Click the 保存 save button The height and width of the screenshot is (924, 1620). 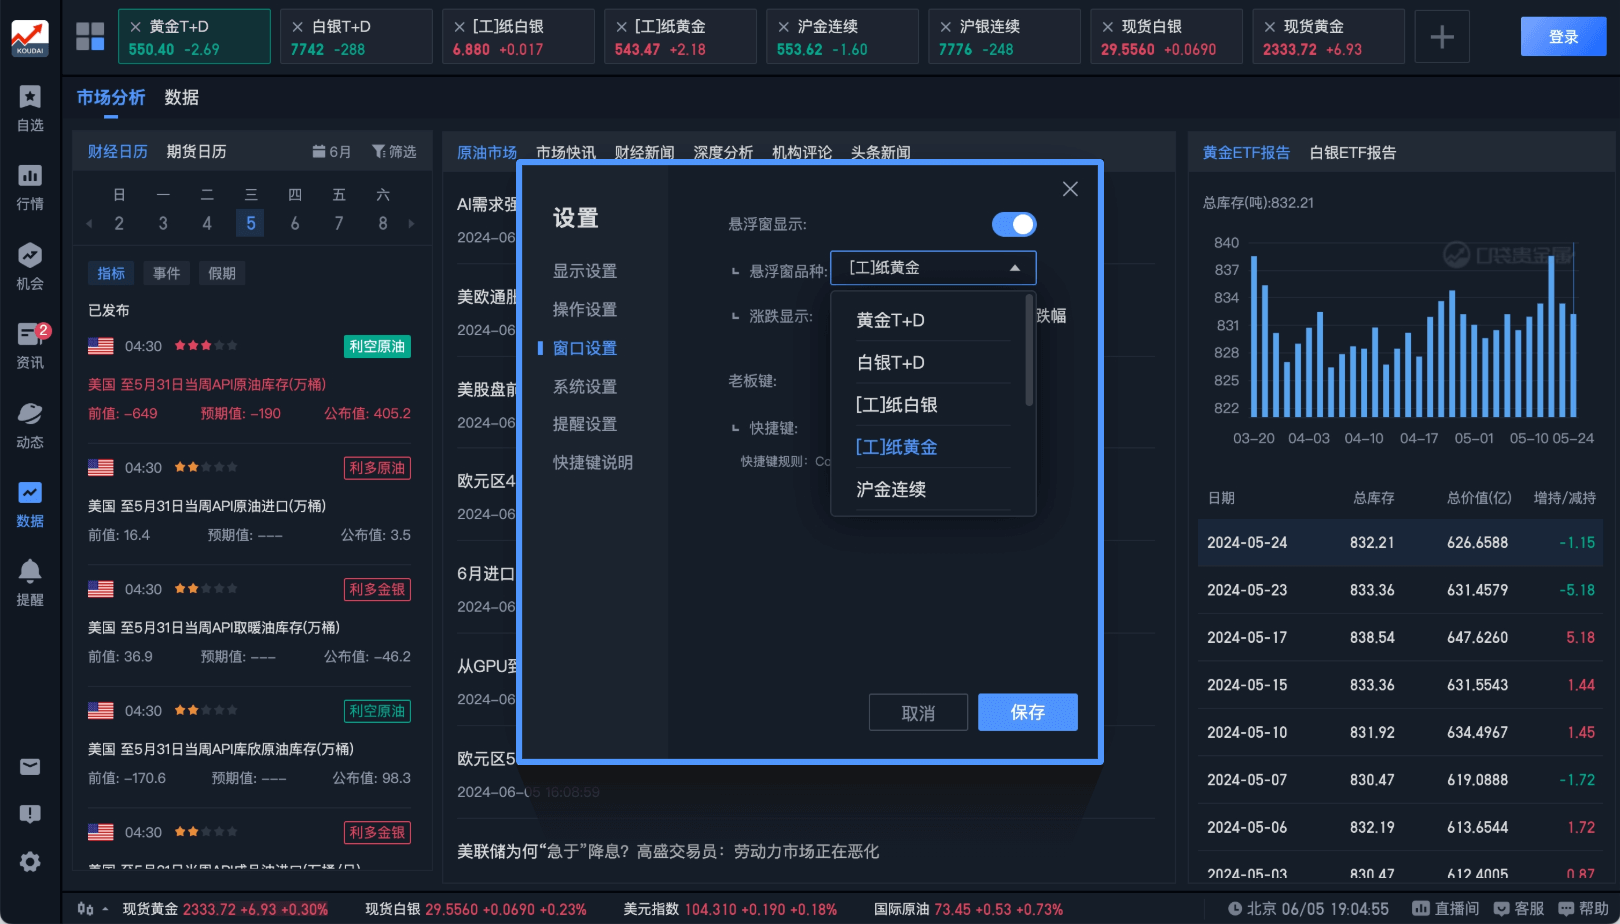(x=1027, y=712)
